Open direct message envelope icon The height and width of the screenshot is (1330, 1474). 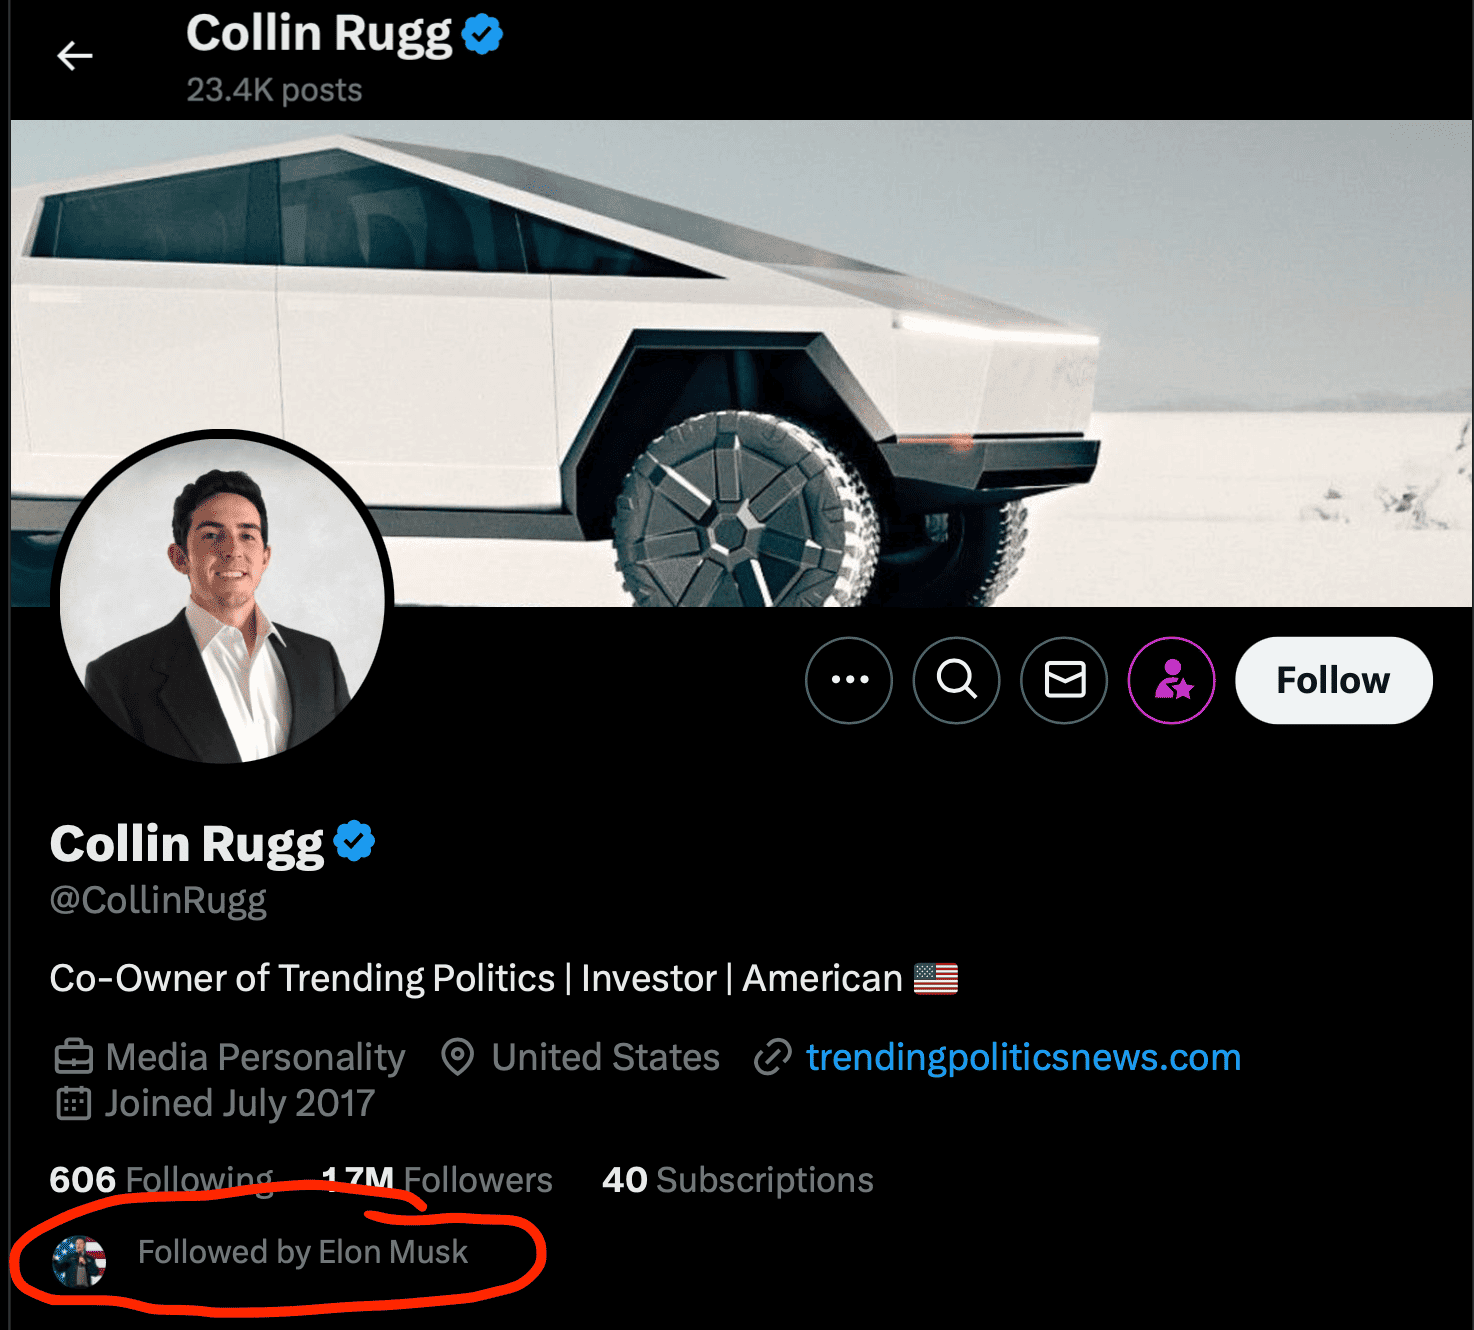point(1064,680)
